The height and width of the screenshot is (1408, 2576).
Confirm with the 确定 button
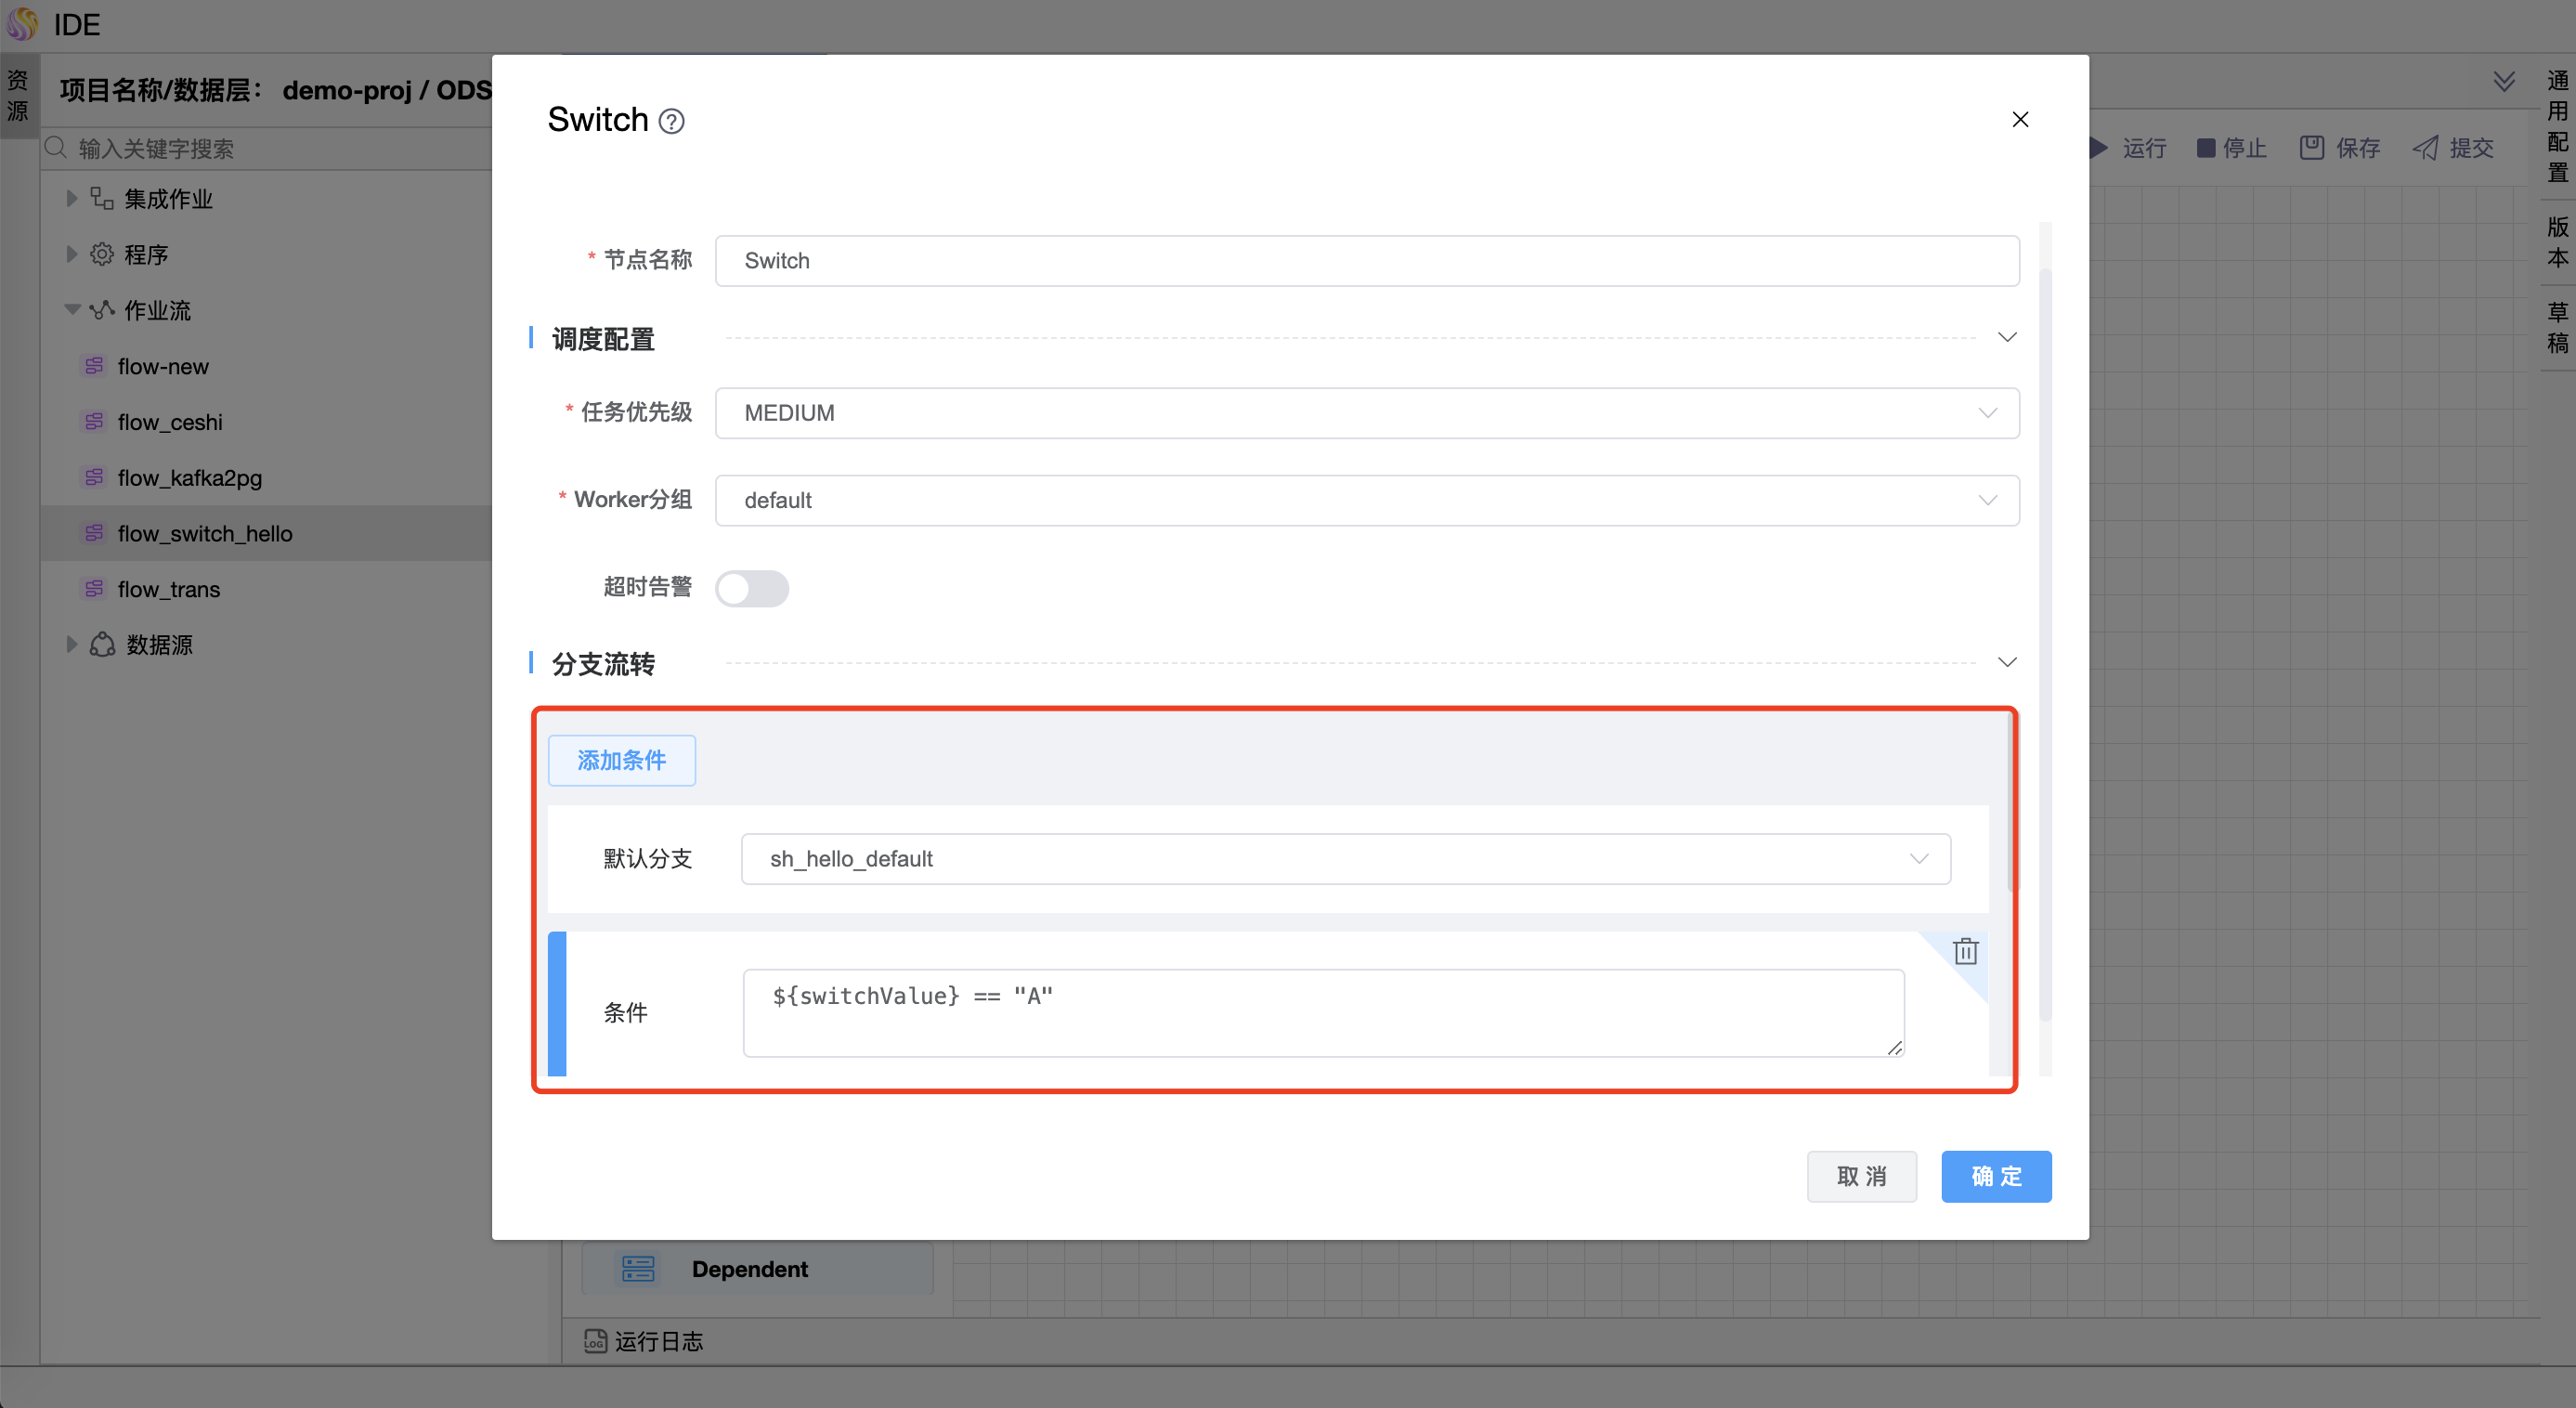1995,1176
